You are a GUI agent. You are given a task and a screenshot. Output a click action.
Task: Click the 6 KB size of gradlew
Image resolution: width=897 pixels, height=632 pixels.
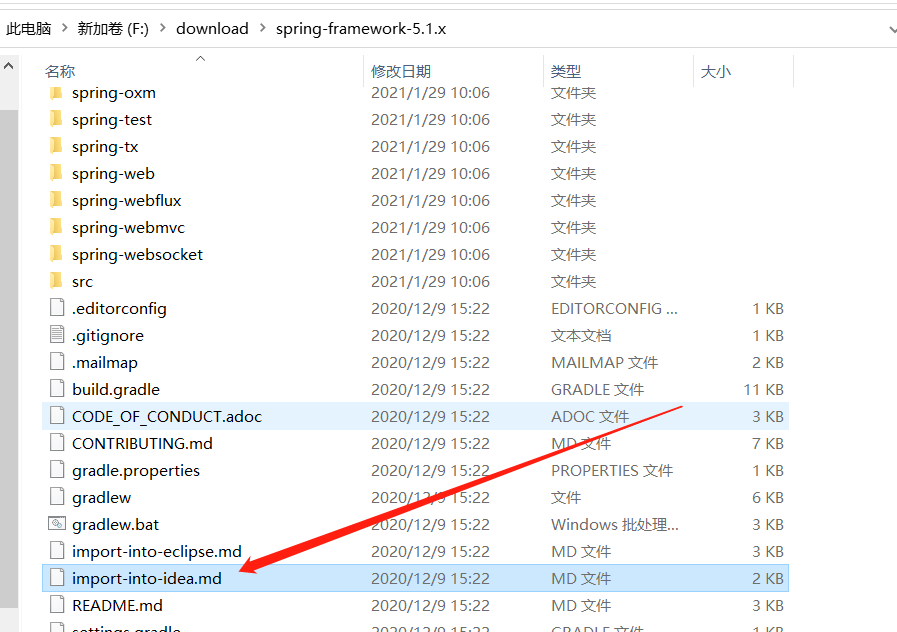768,498
